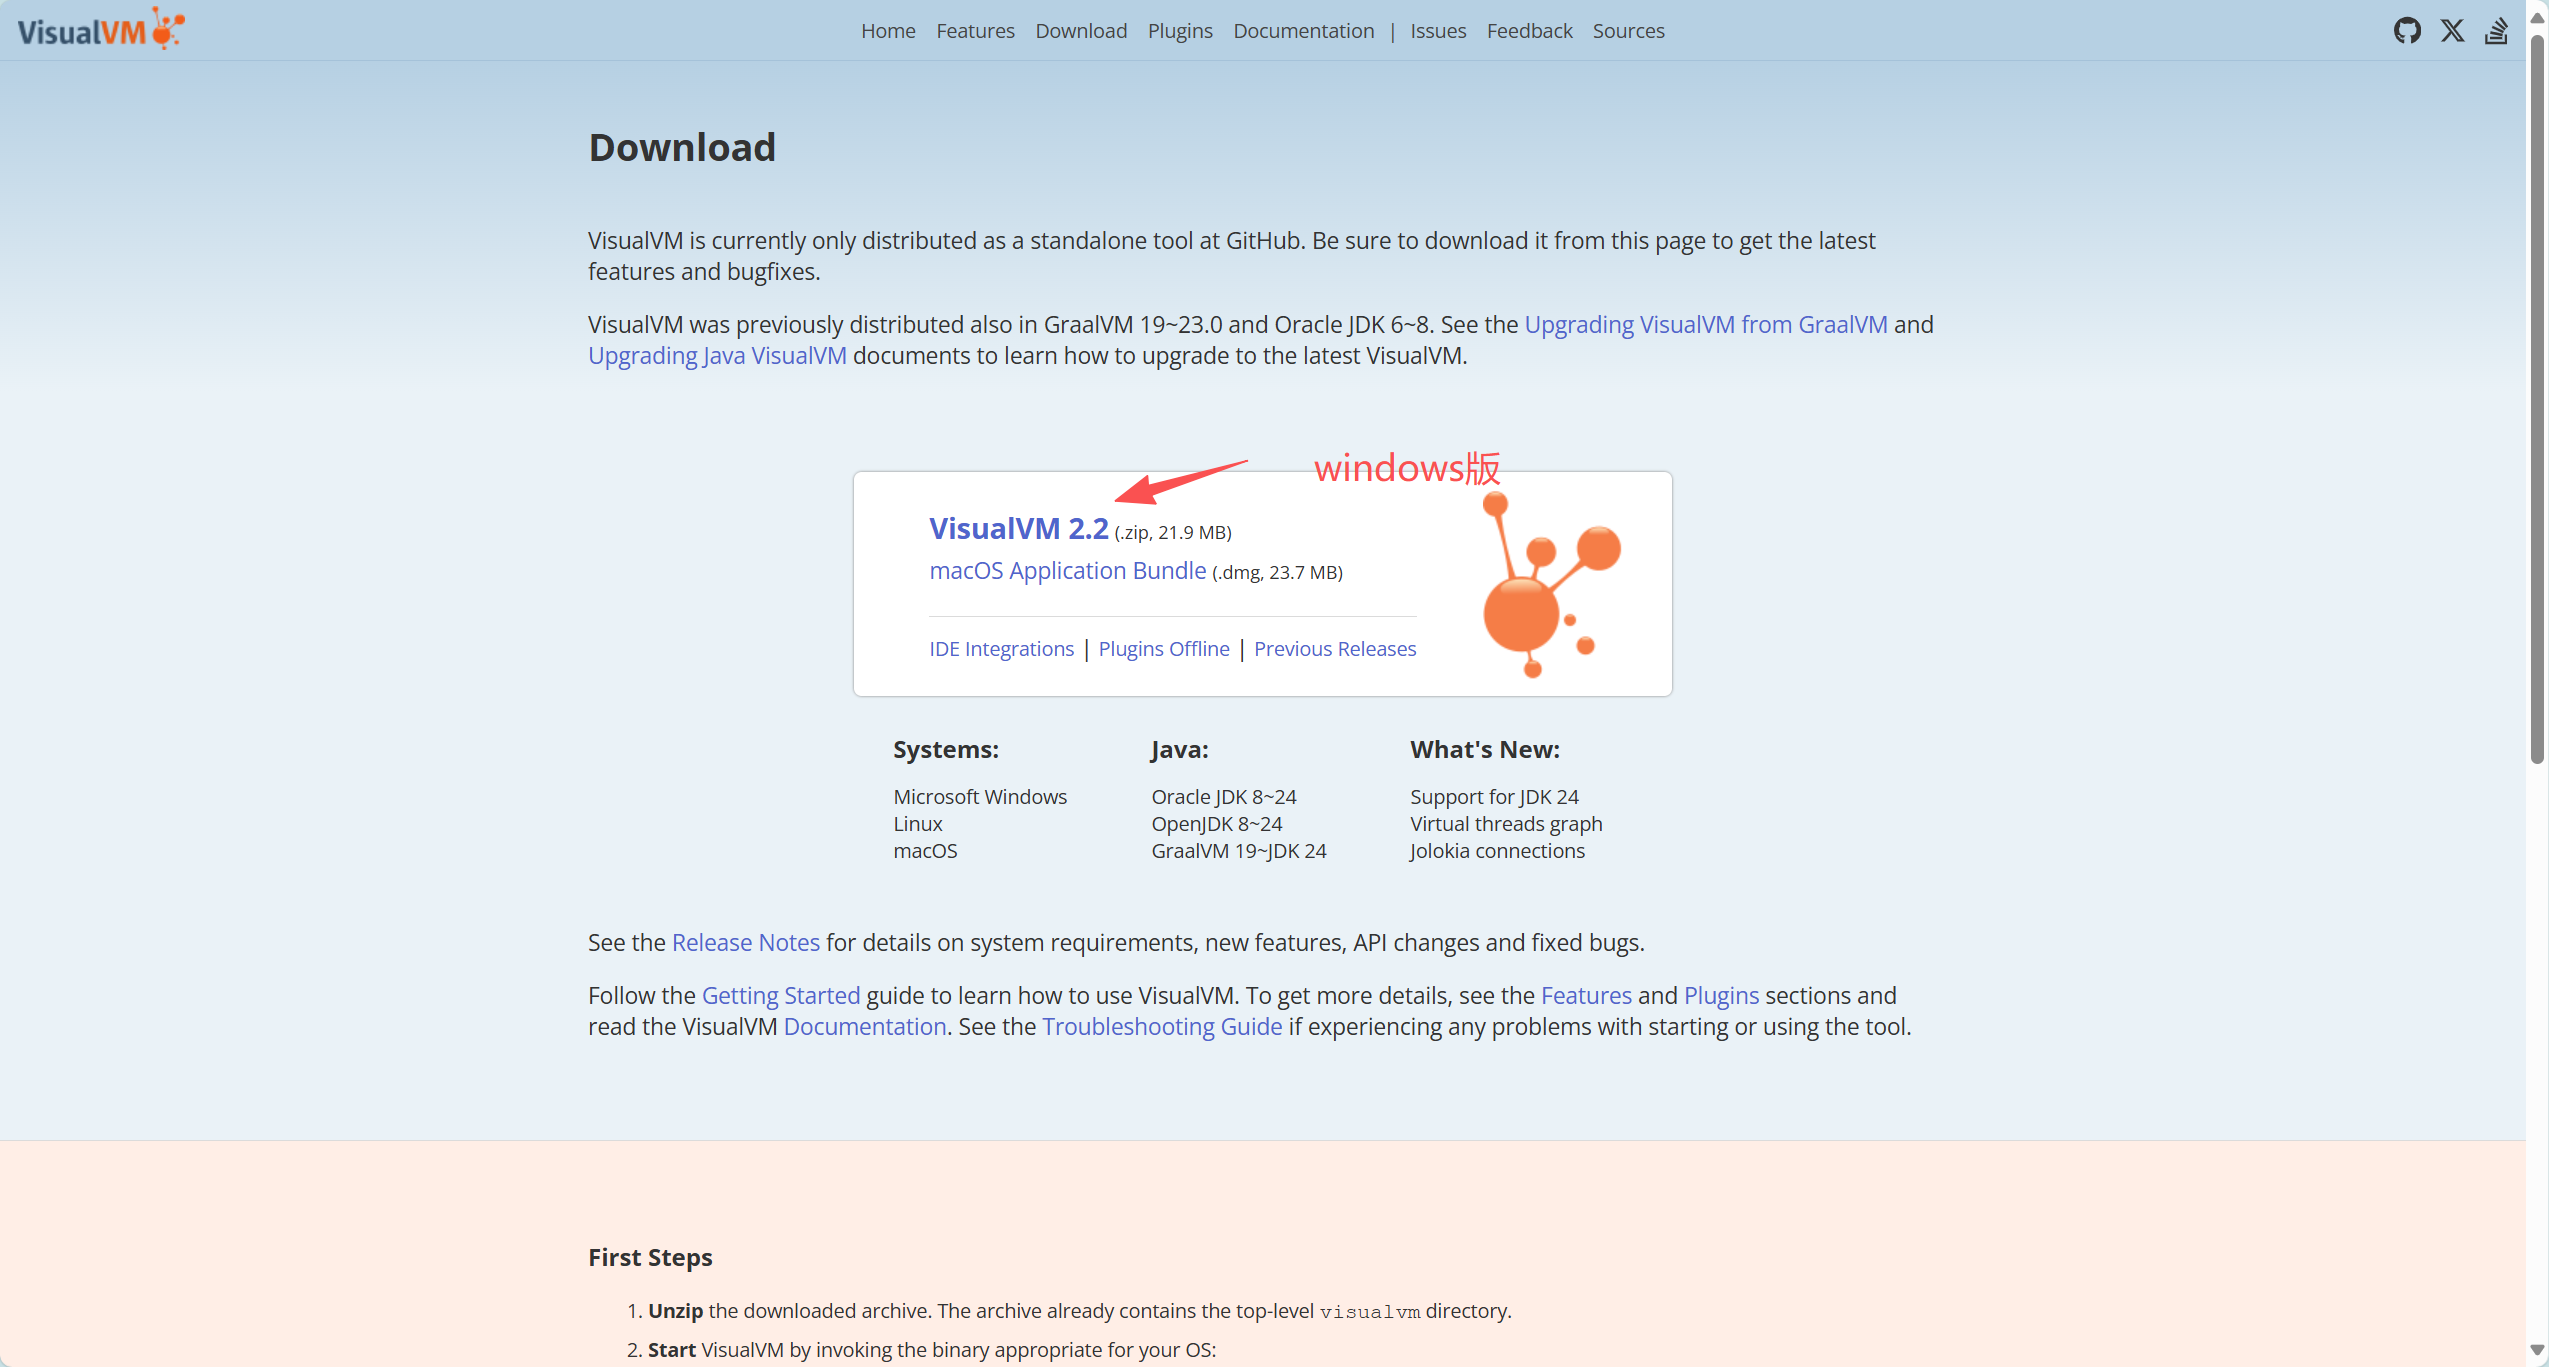Open the X social icon
The image size is (2549, 1367).
pos(2452,30)
